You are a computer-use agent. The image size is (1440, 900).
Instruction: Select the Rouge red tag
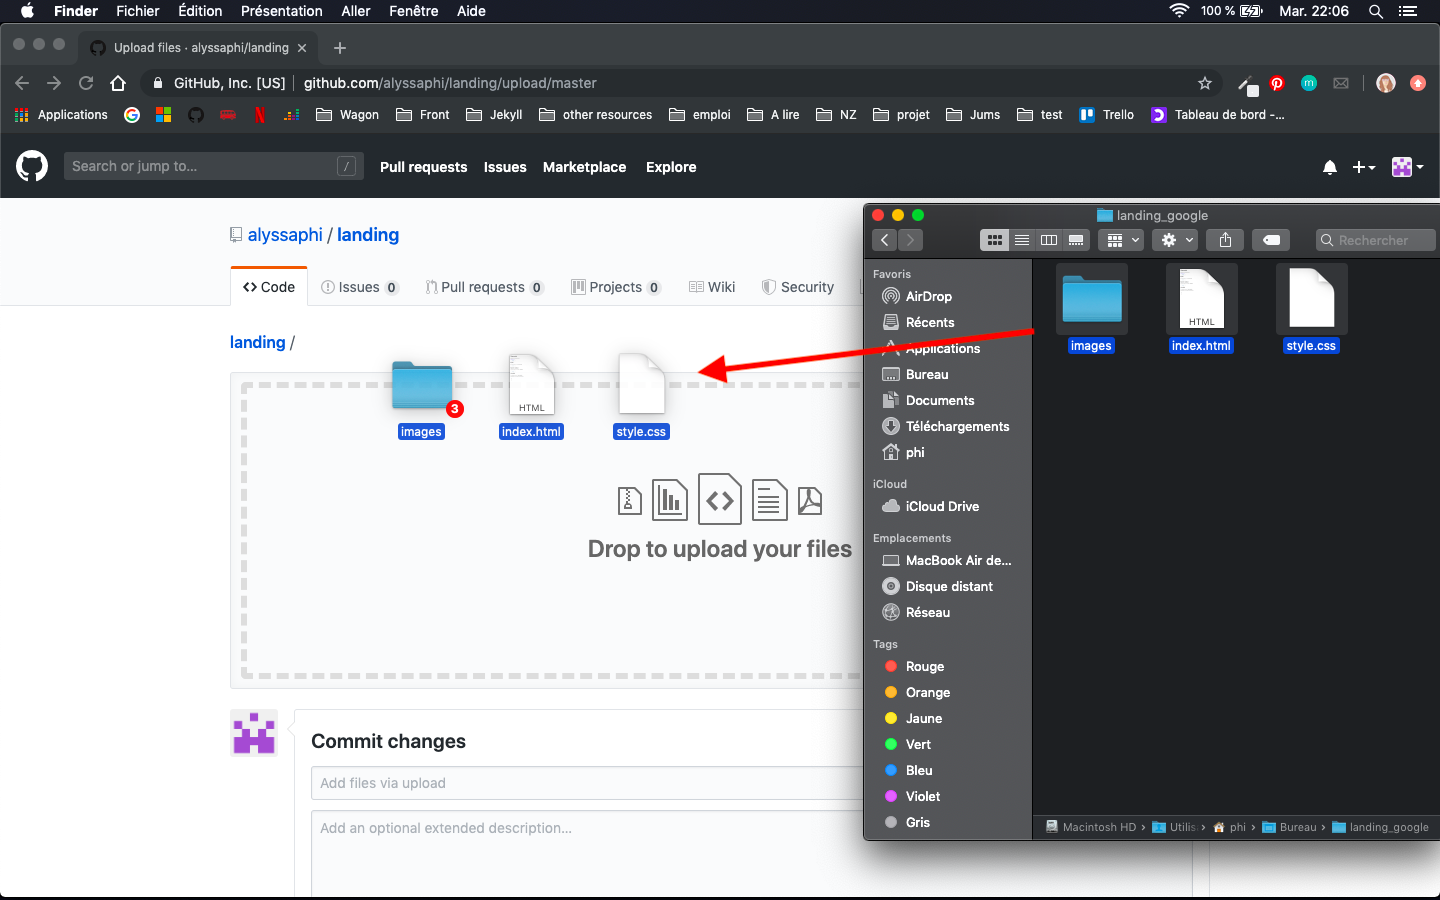pos(924,666)
